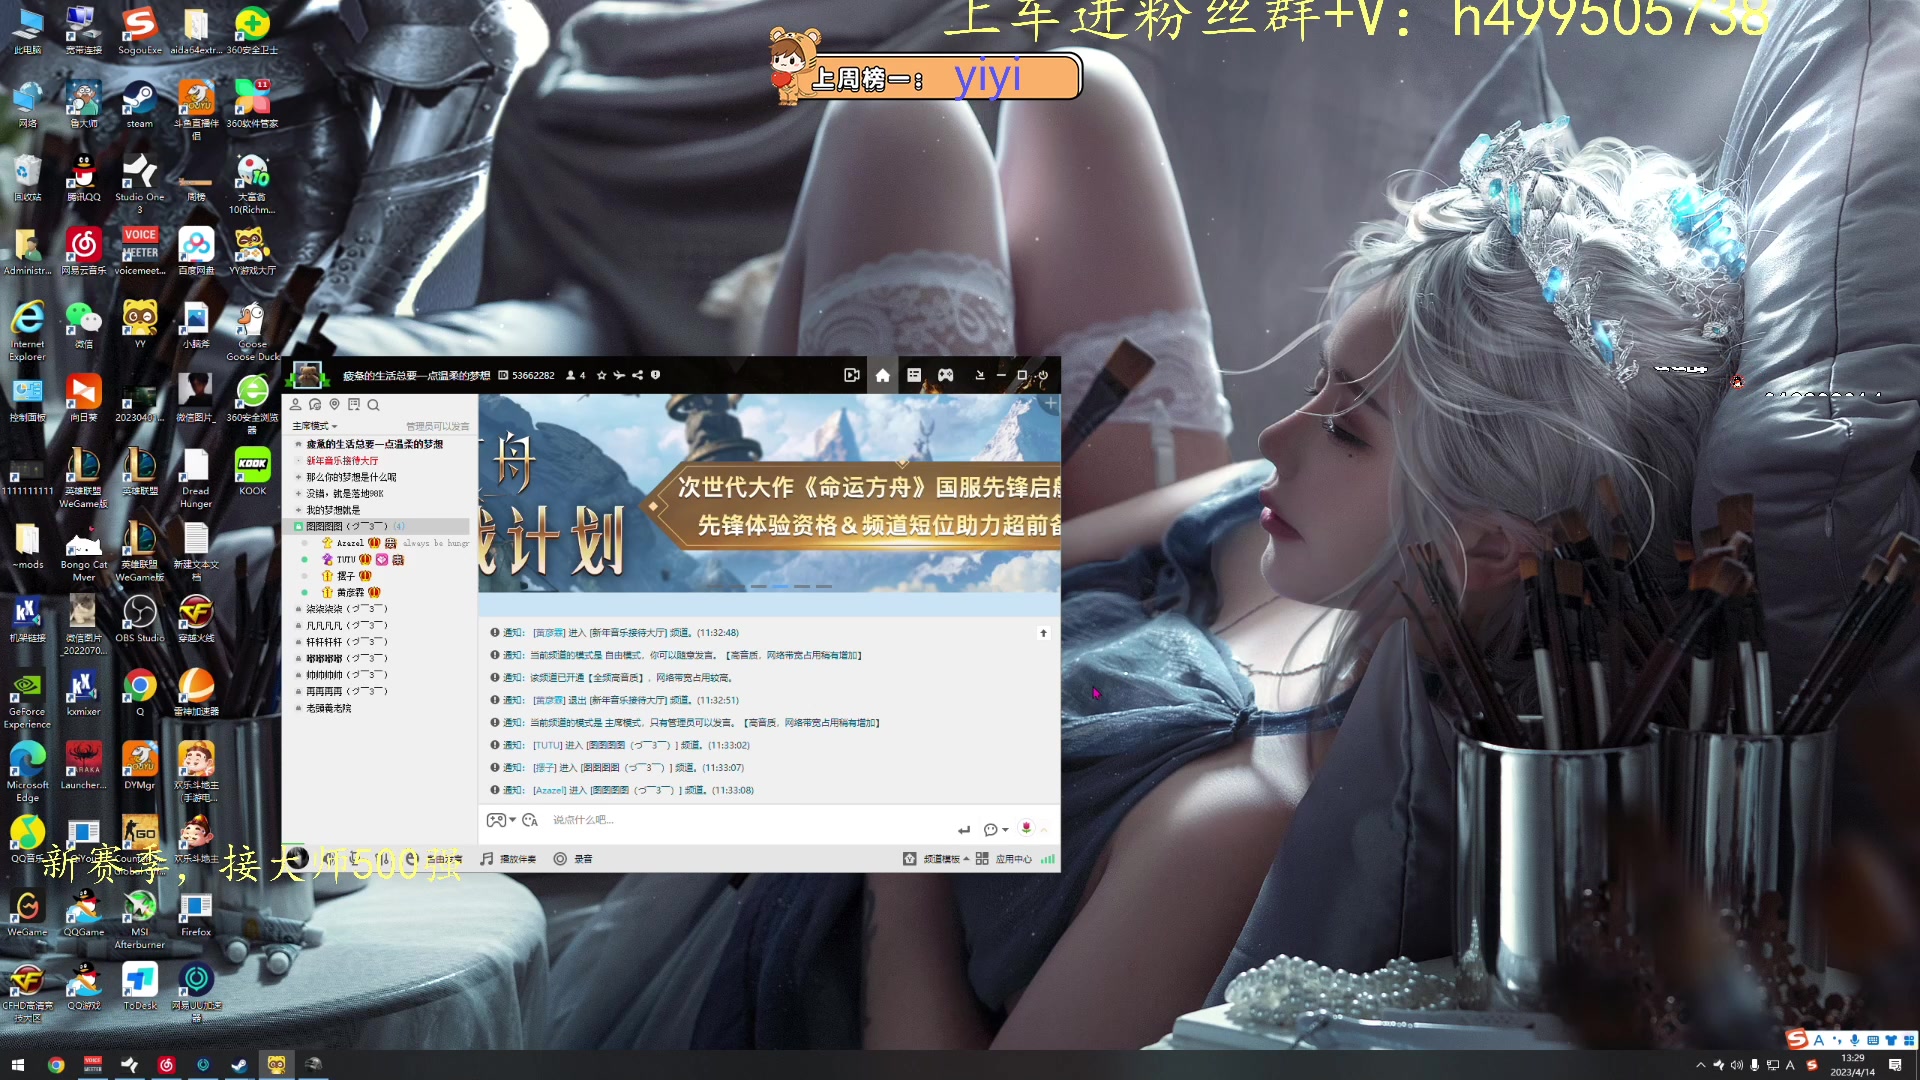Show hidden system tray icons
This screenshot has width=1920, height=1080.
(x=1700, y=1065)
